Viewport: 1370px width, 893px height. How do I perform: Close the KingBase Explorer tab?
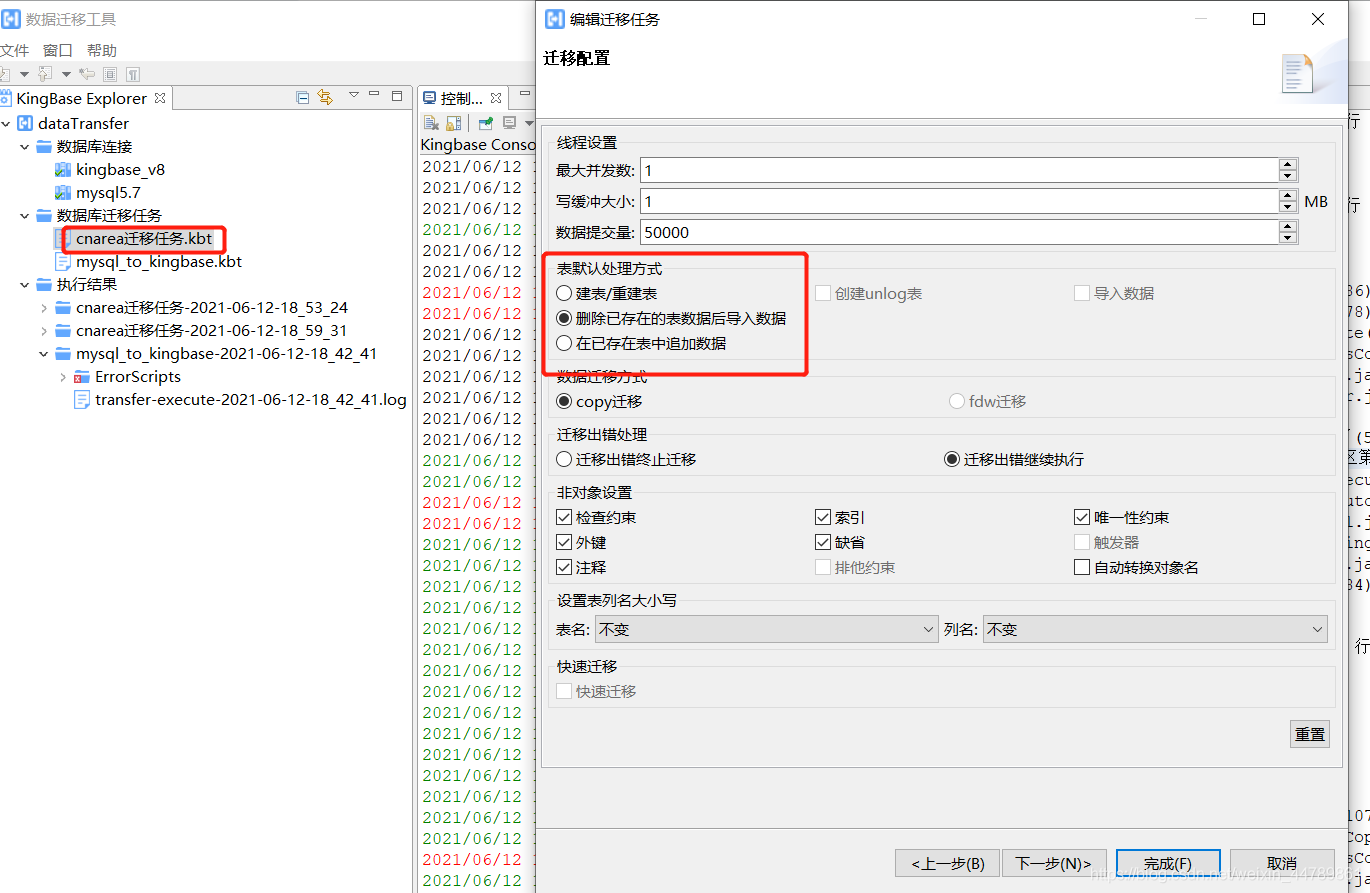point(160,97)
